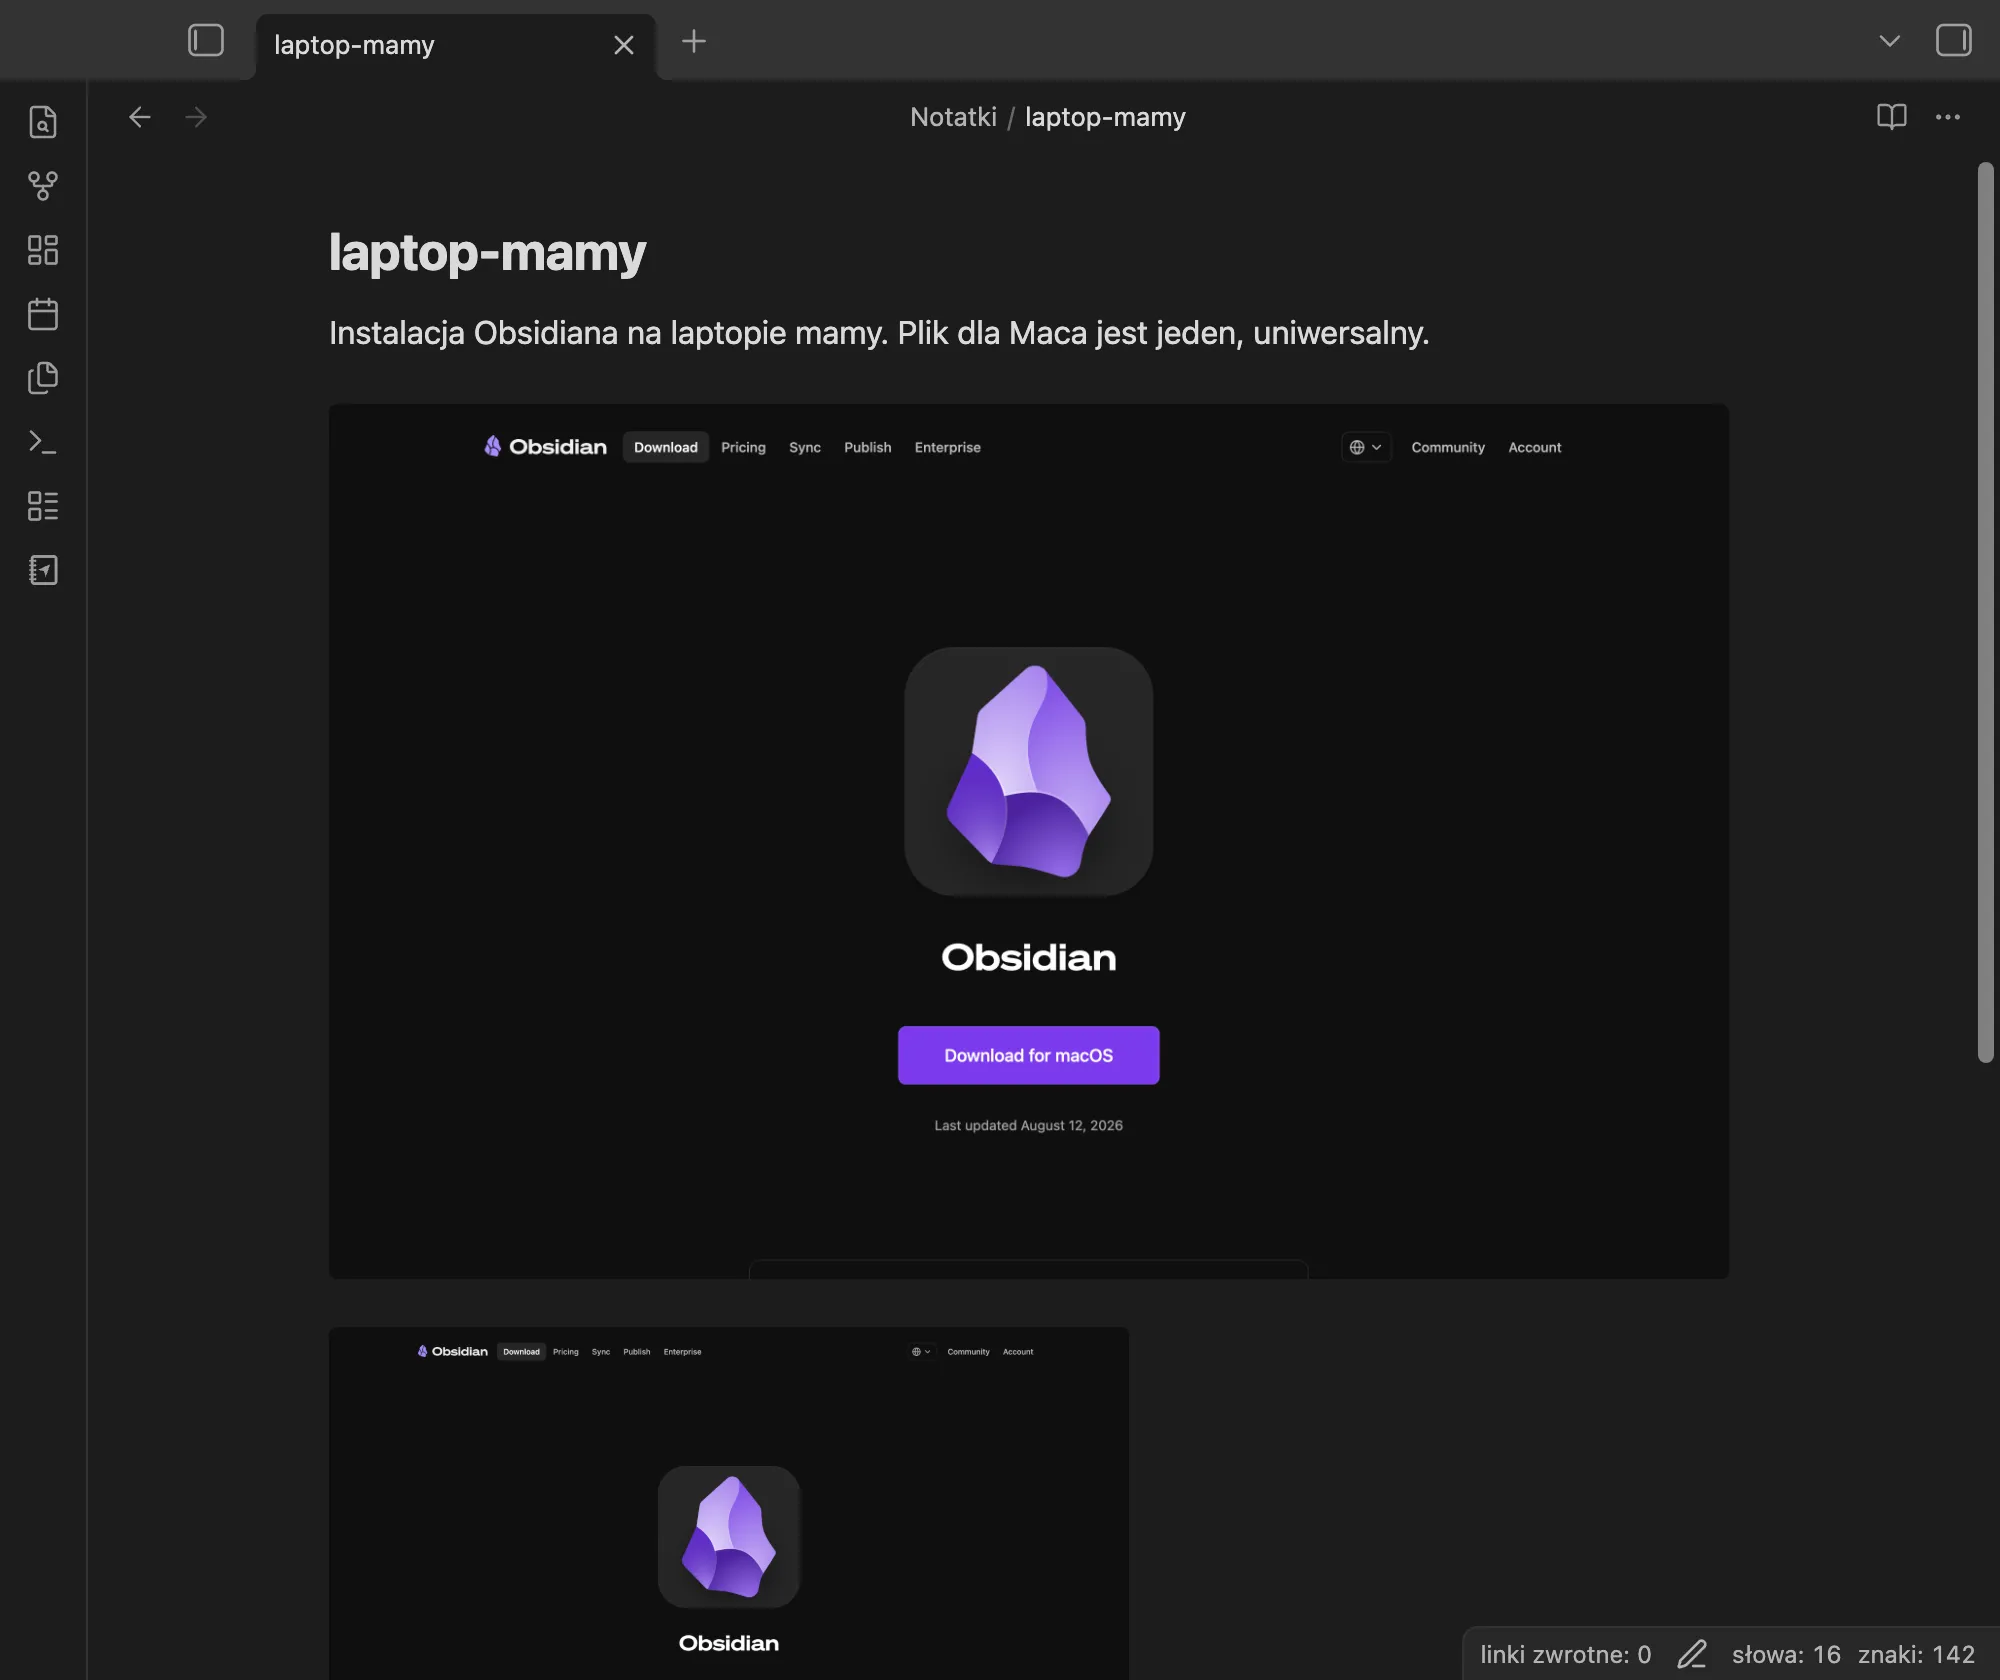
Task: Click the paragraph about Instalacja Obsidiana
Action: point(879,332)
